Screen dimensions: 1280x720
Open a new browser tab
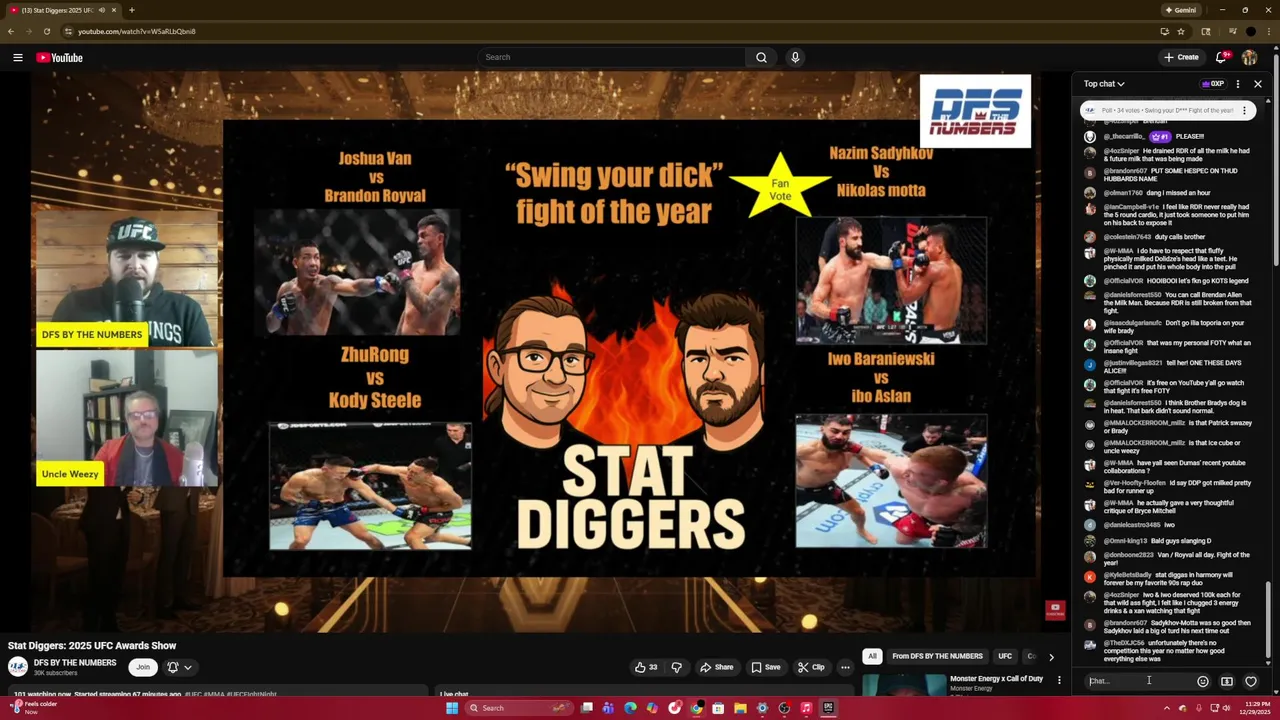coord(131,10)
